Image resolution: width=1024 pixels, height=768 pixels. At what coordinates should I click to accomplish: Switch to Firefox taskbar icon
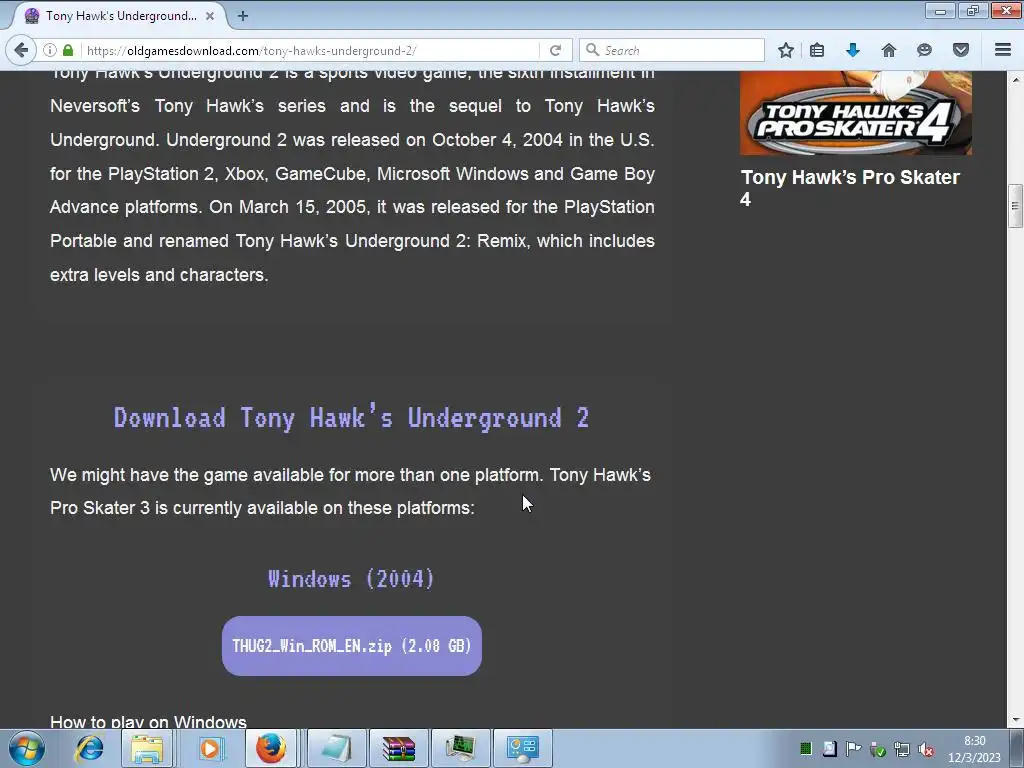point(272,748)
